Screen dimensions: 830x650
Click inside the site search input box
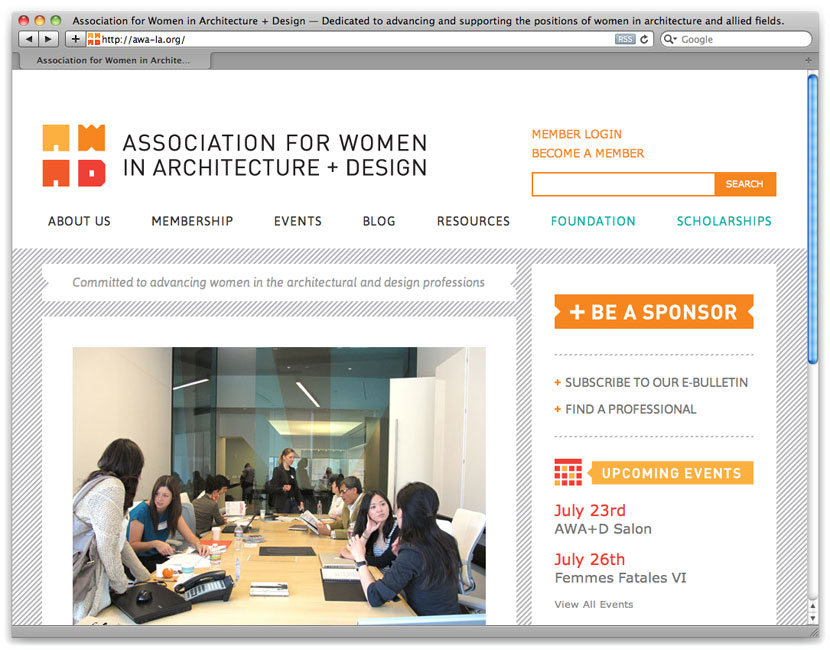click(x=624, y=184)
